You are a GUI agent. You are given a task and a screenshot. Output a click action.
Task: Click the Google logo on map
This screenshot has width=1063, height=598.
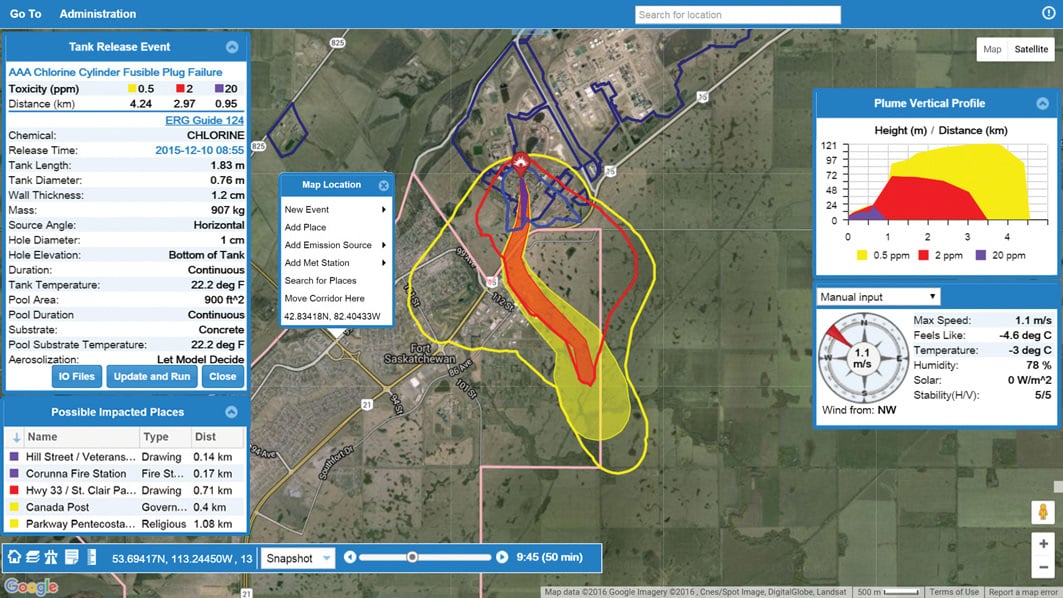point(31,586)
